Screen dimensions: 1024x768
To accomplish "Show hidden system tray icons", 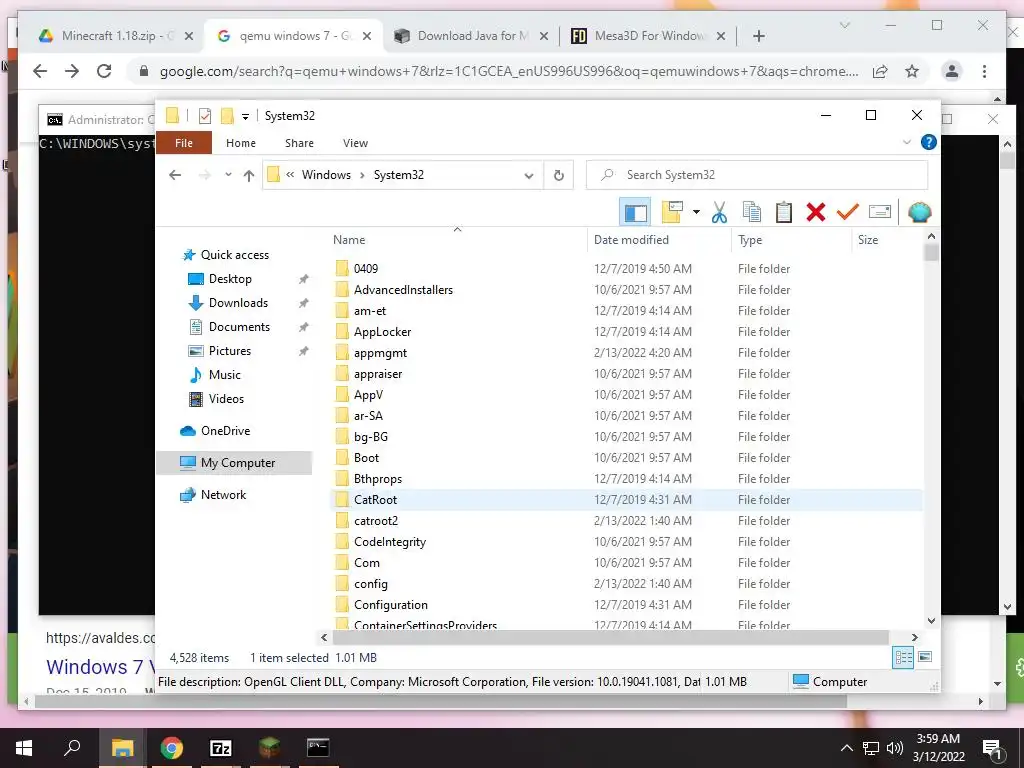I will [846, 748].
